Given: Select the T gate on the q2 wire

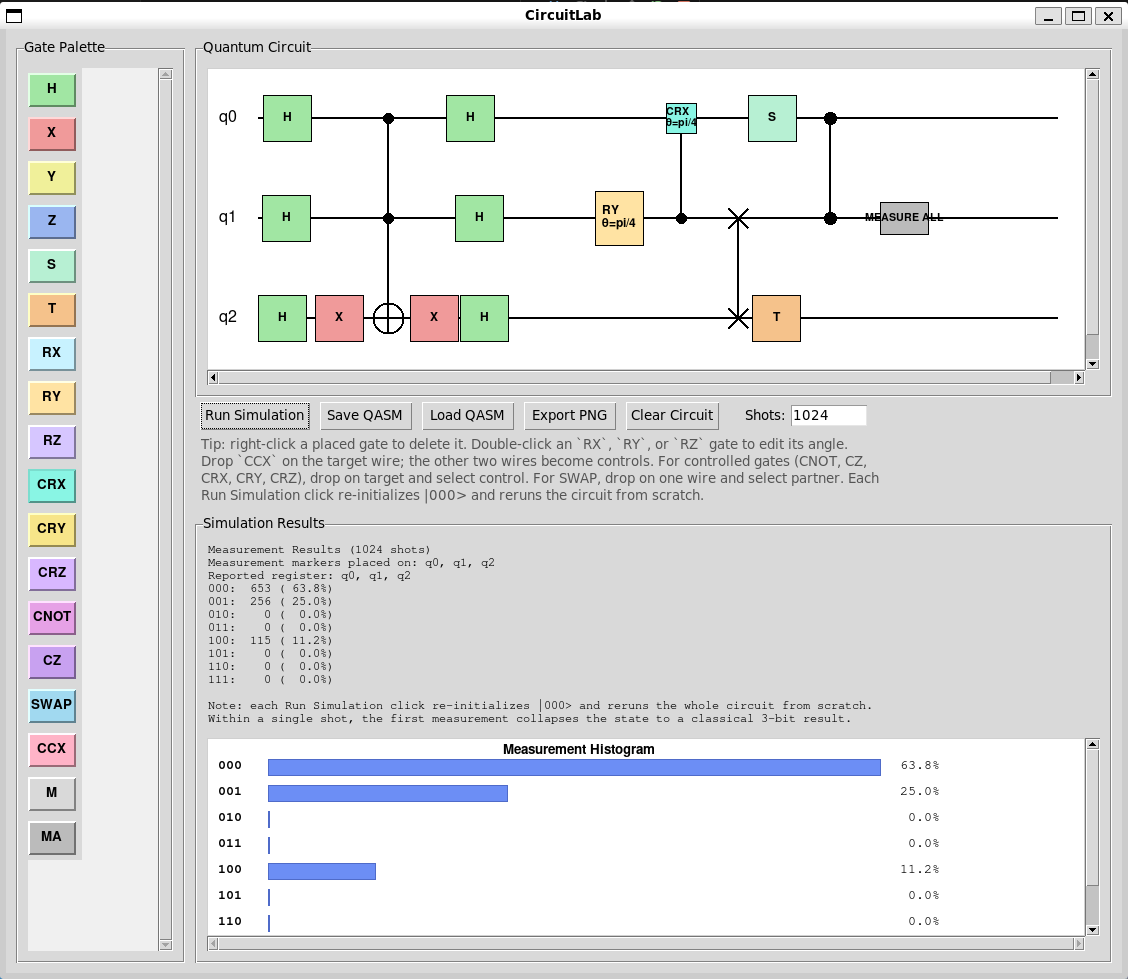Looking at the screenshot, I should click(776, 318).
